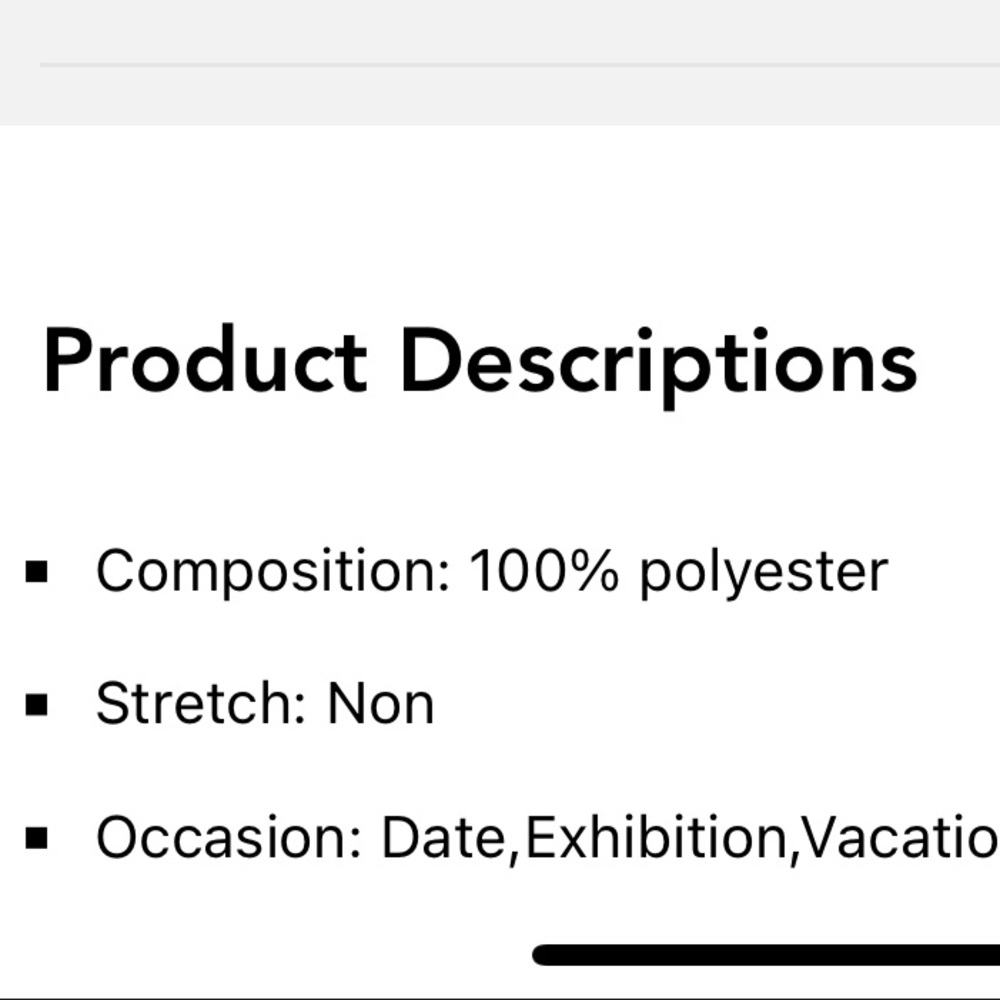Tap the home indicator bar

pyautogui.click(x=766, y=955)
